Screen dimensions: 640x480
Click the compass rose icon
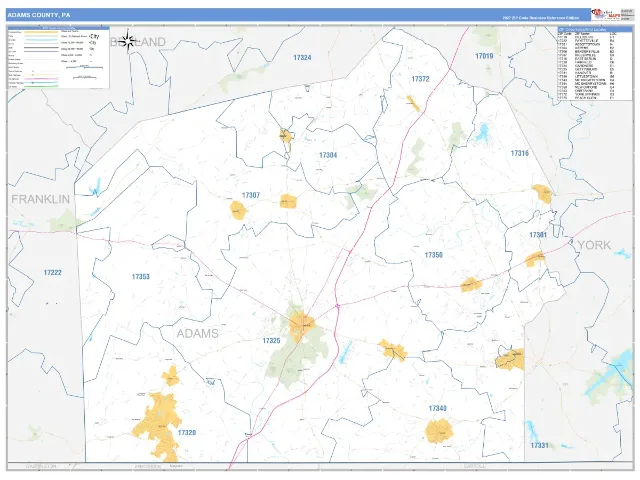[128, 41]
